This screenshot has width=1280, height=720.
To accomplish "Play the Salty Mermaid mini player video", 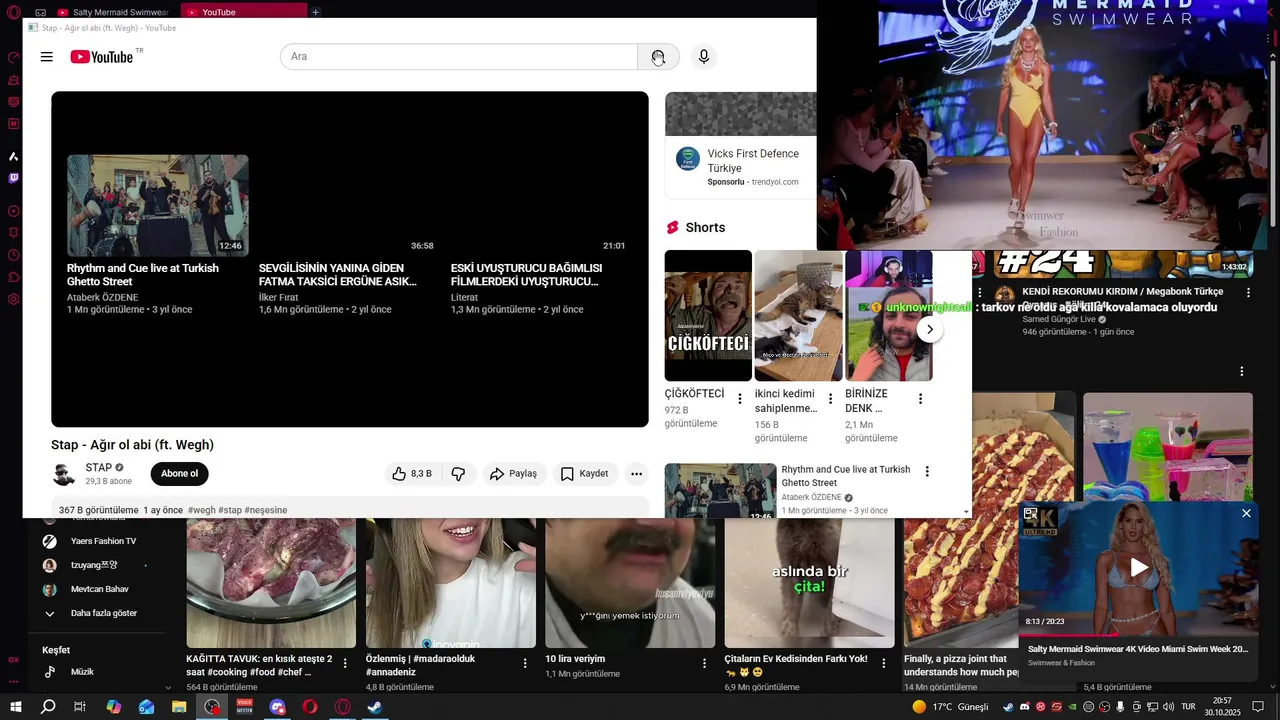I will click(1139, 567).
